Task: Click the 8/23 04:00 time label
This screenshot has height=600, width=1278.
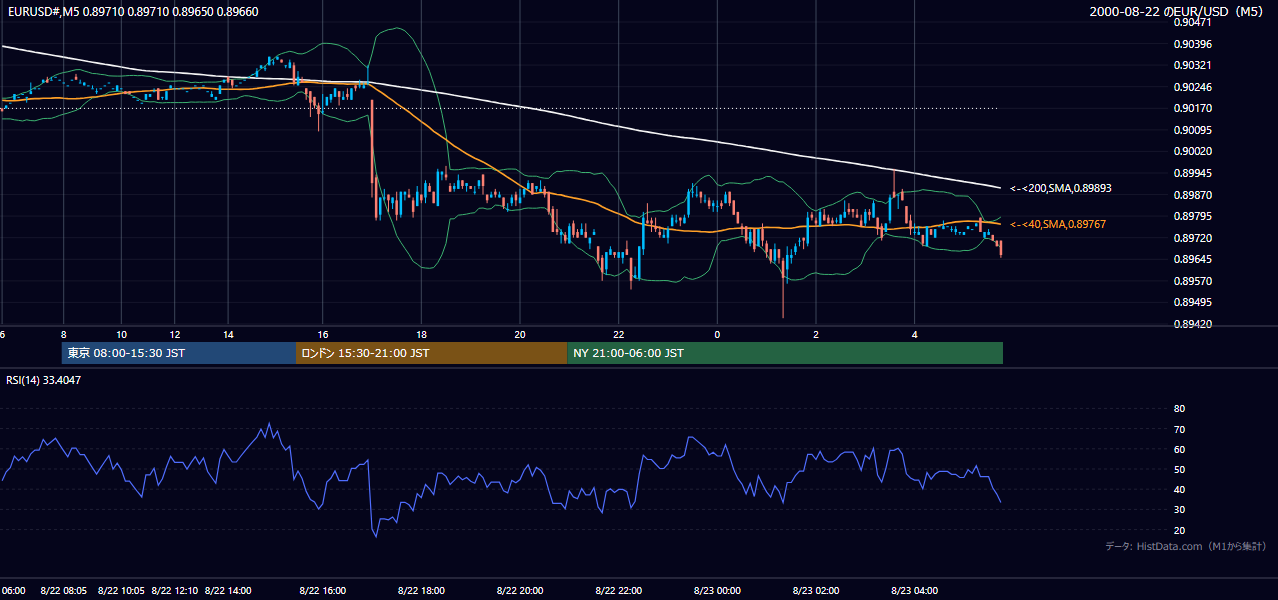Action: coord(914,591)
